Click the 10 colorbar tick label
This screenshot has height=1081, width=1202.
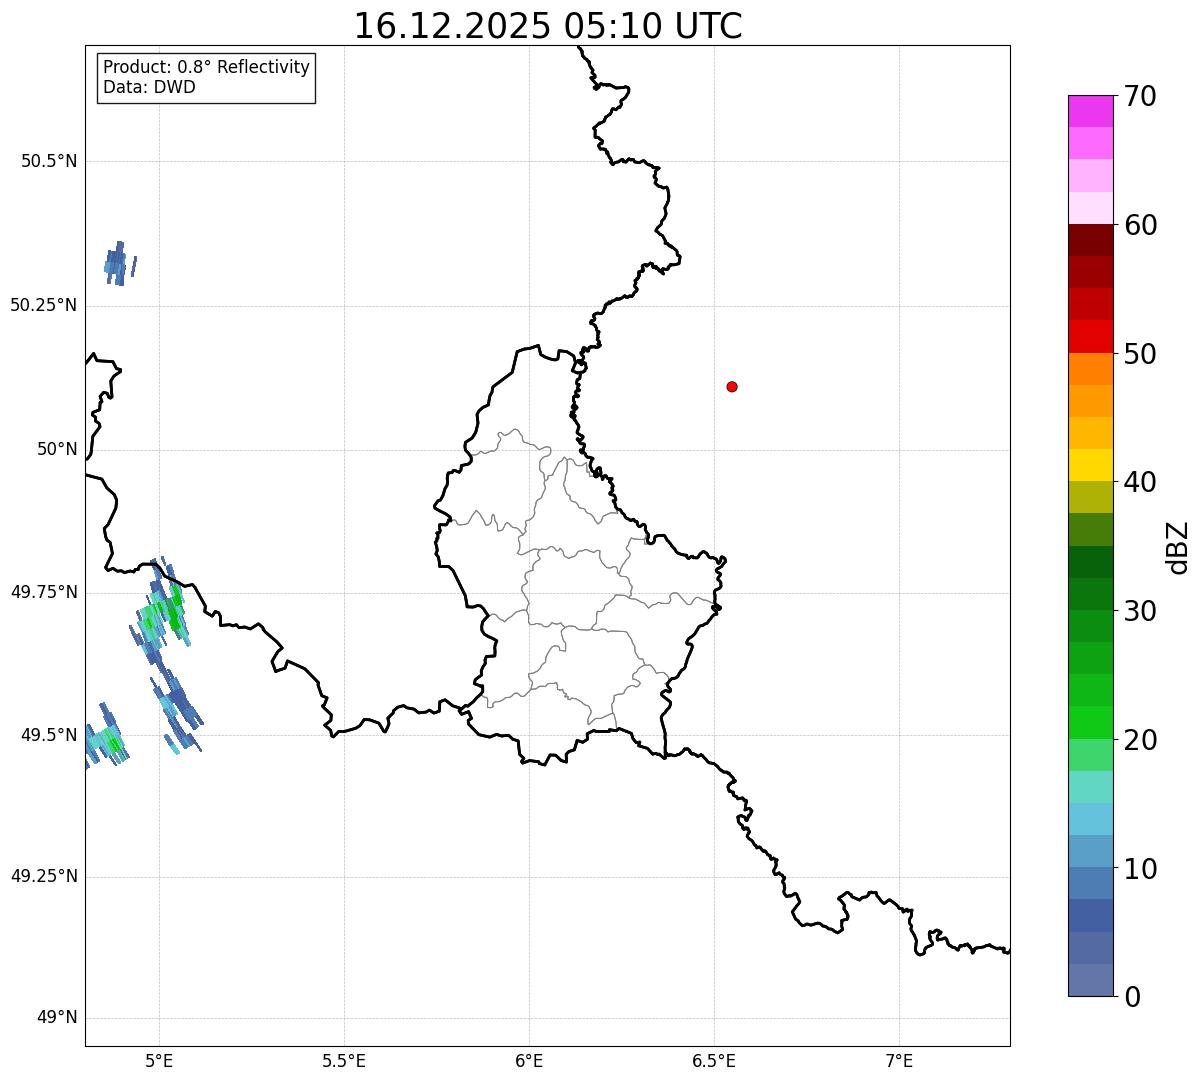1140,869
